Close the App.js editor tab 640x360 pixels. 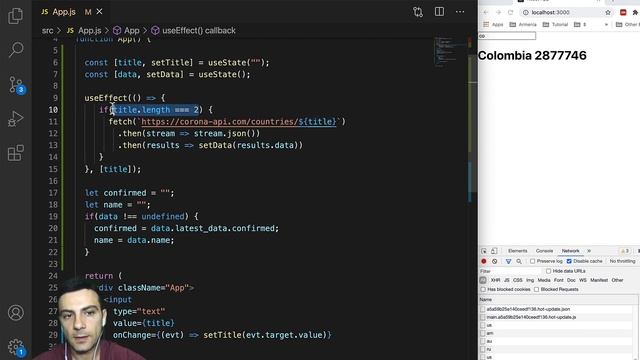(x=99, y=12)
